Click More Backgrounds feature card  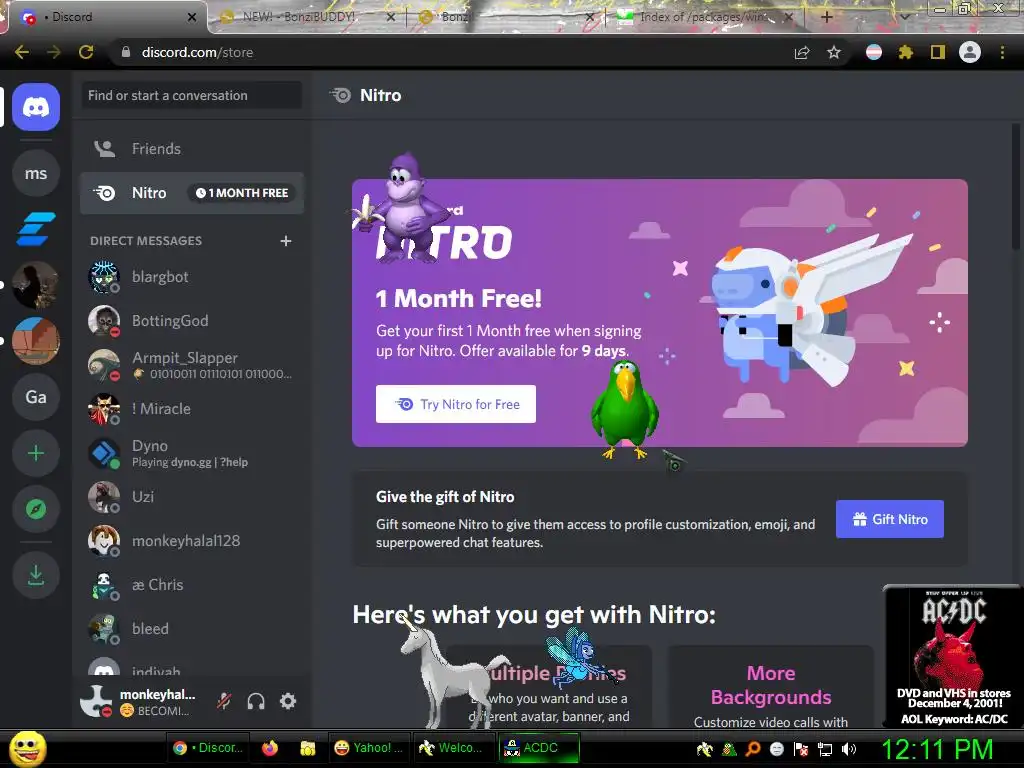point(771,686)
